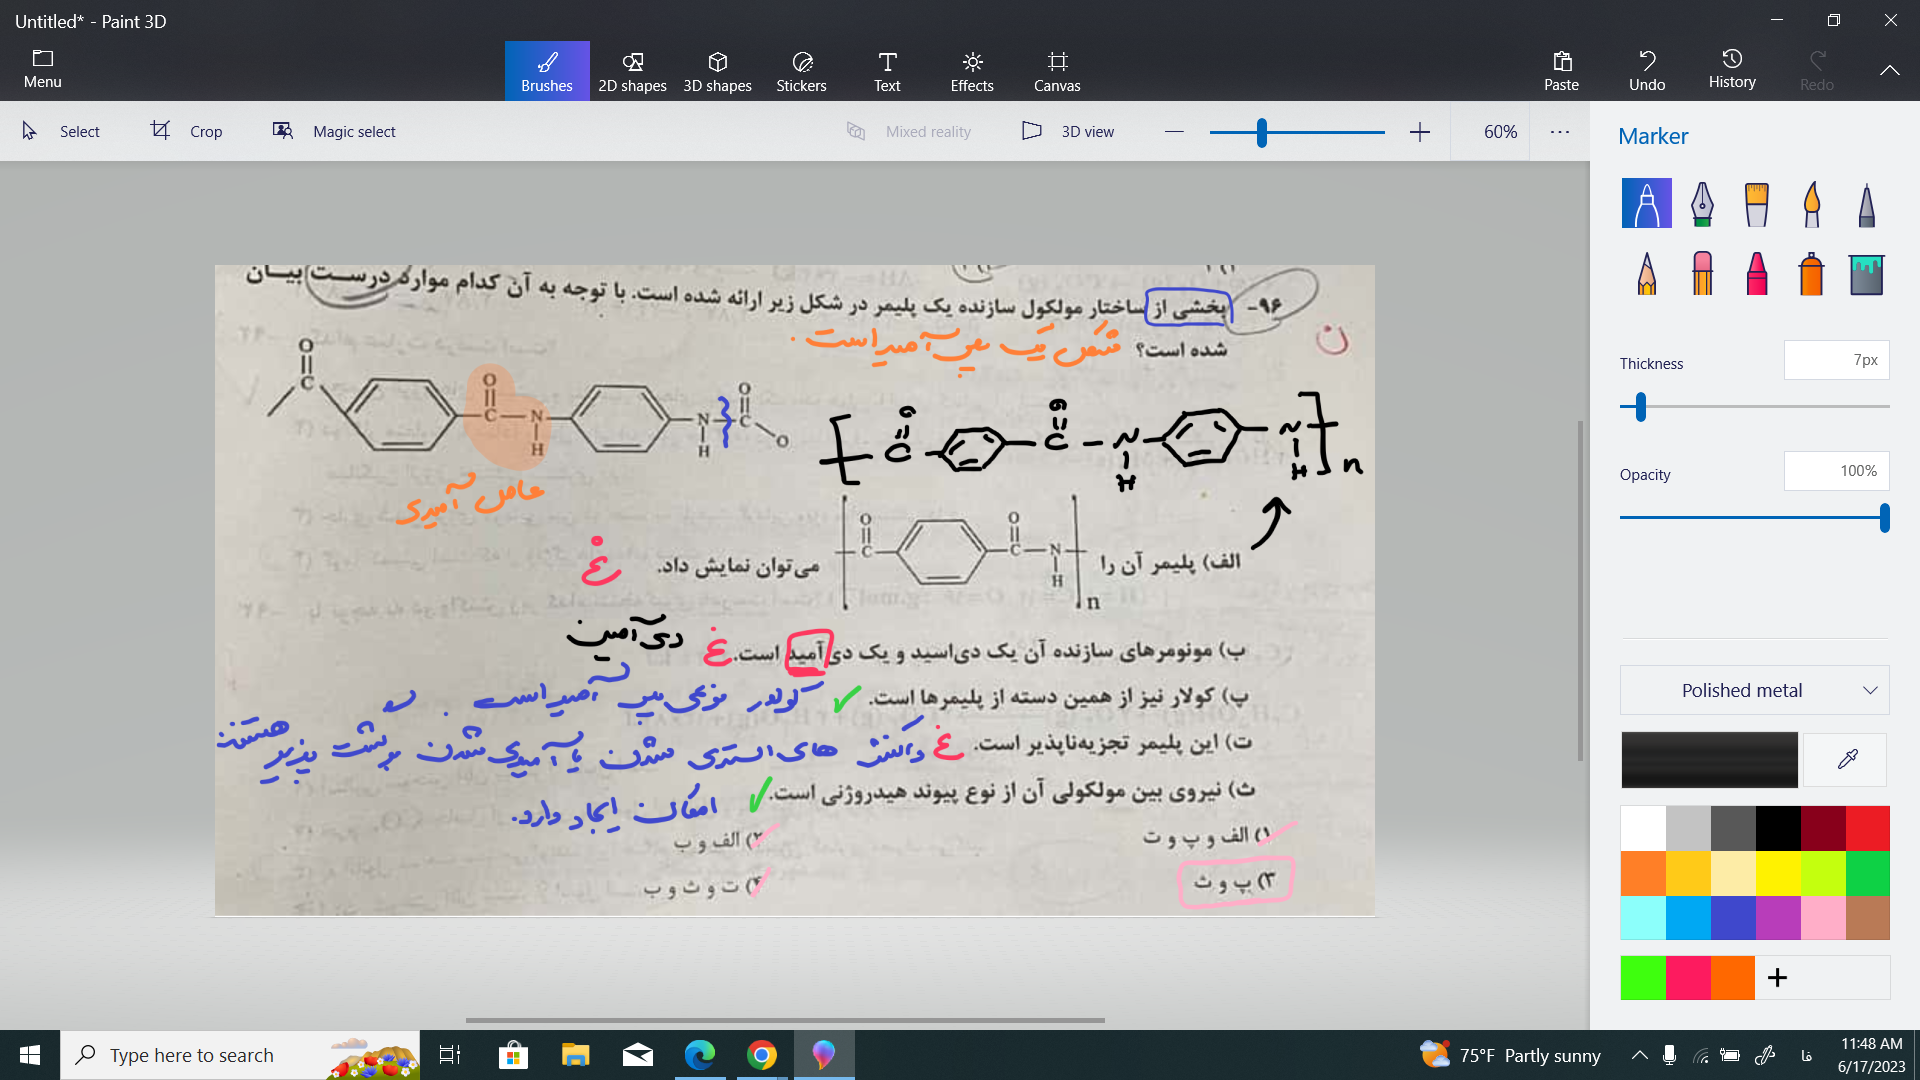Pick the orange color swatch in palette
This screenshot has height=1080, width=1920.
click(1643, 873)
